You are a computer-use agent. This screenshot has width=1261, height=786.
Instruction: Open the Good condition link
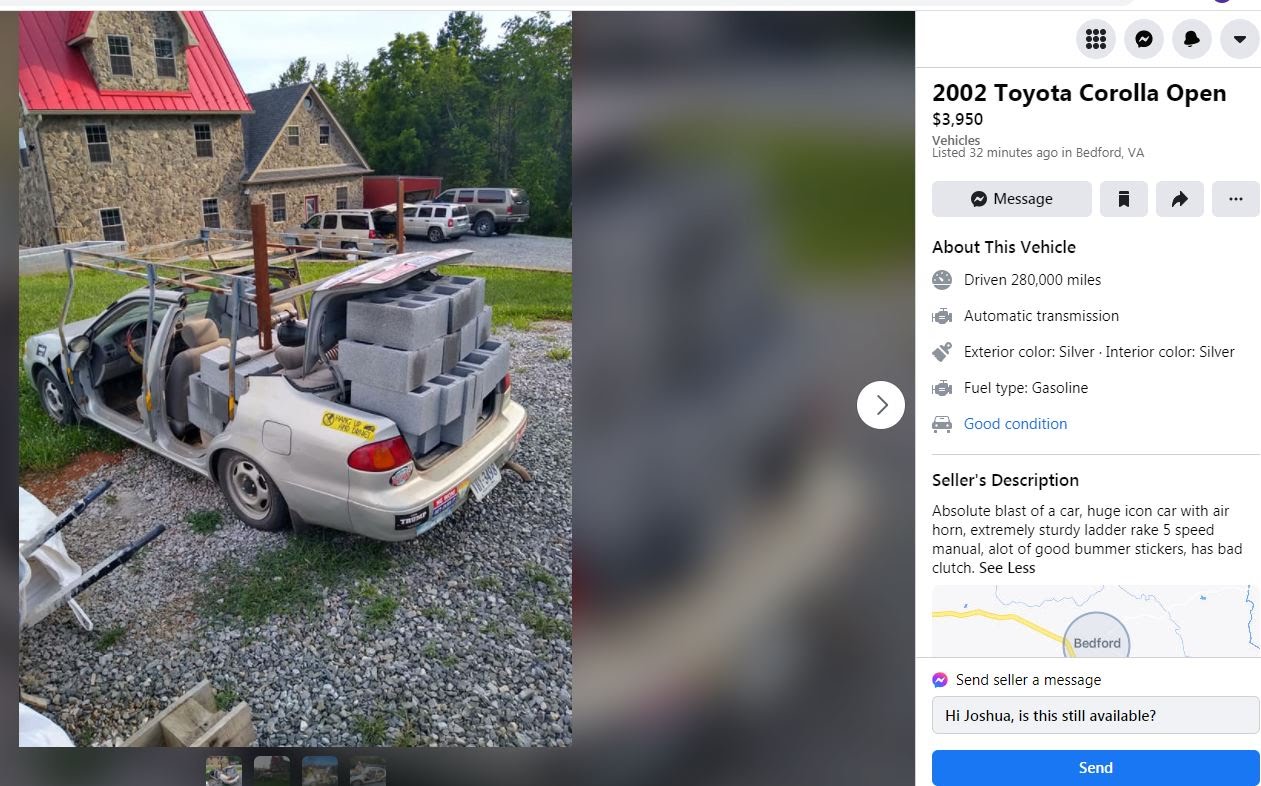point(1015,424)
